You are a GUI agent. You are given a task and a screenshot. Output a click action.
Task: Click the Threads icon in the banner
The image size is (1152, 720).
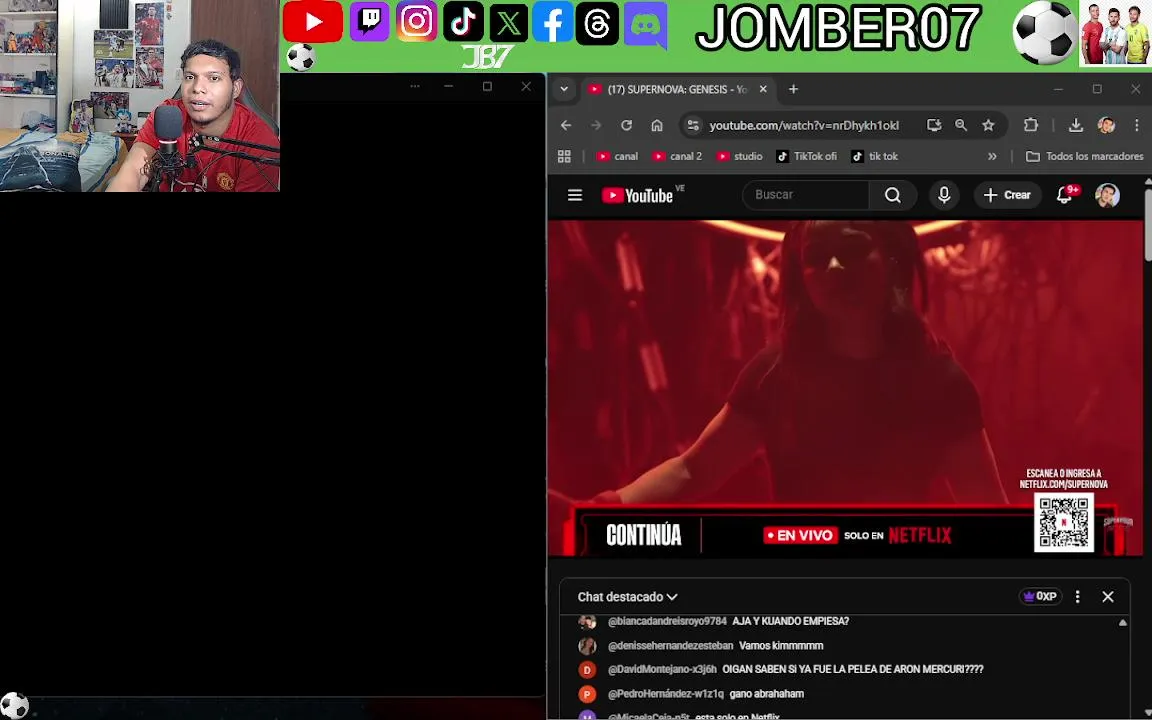point(597,24)
